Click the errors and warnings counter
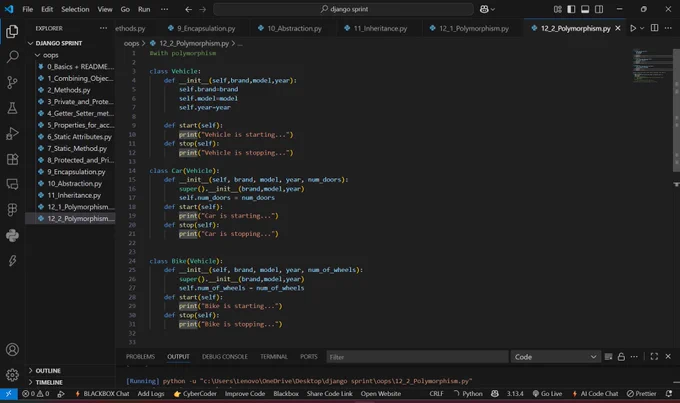Screen dimensions: 680x403 [x=36, y=393]
